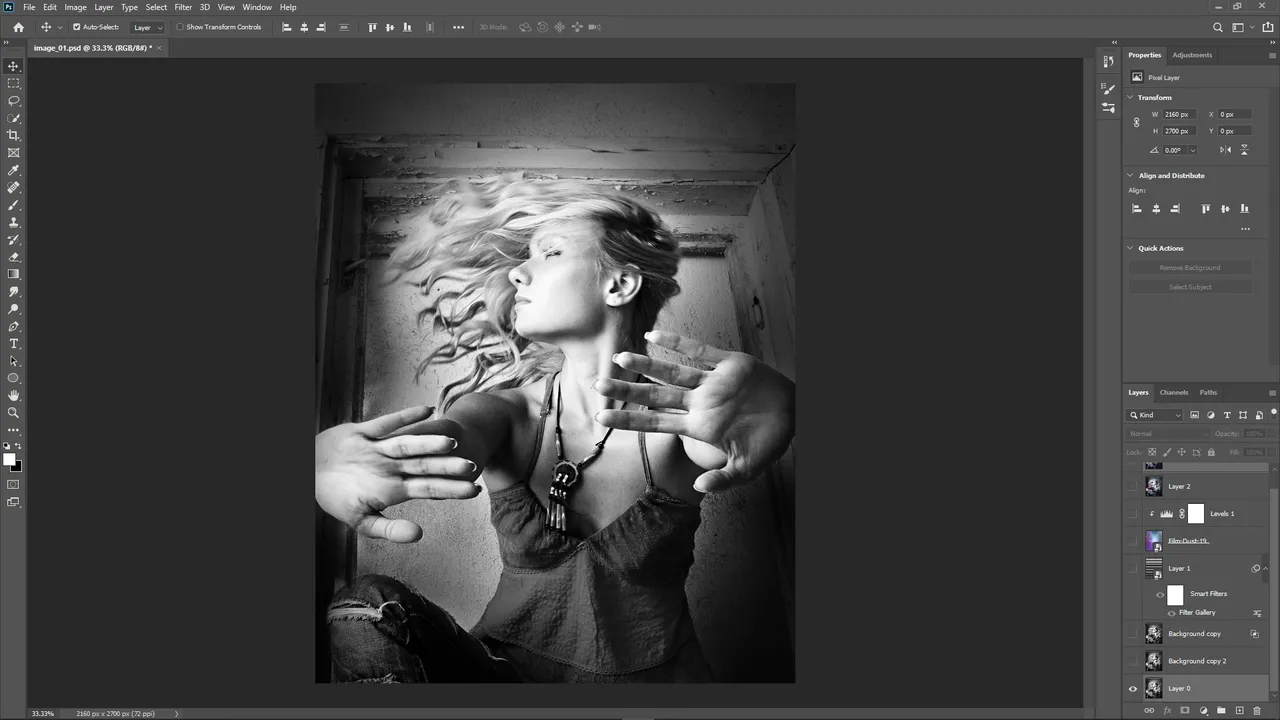Viewport: 1280px width, 720px height.
Task: Open the Image menu
Action: tap(75, 7)
